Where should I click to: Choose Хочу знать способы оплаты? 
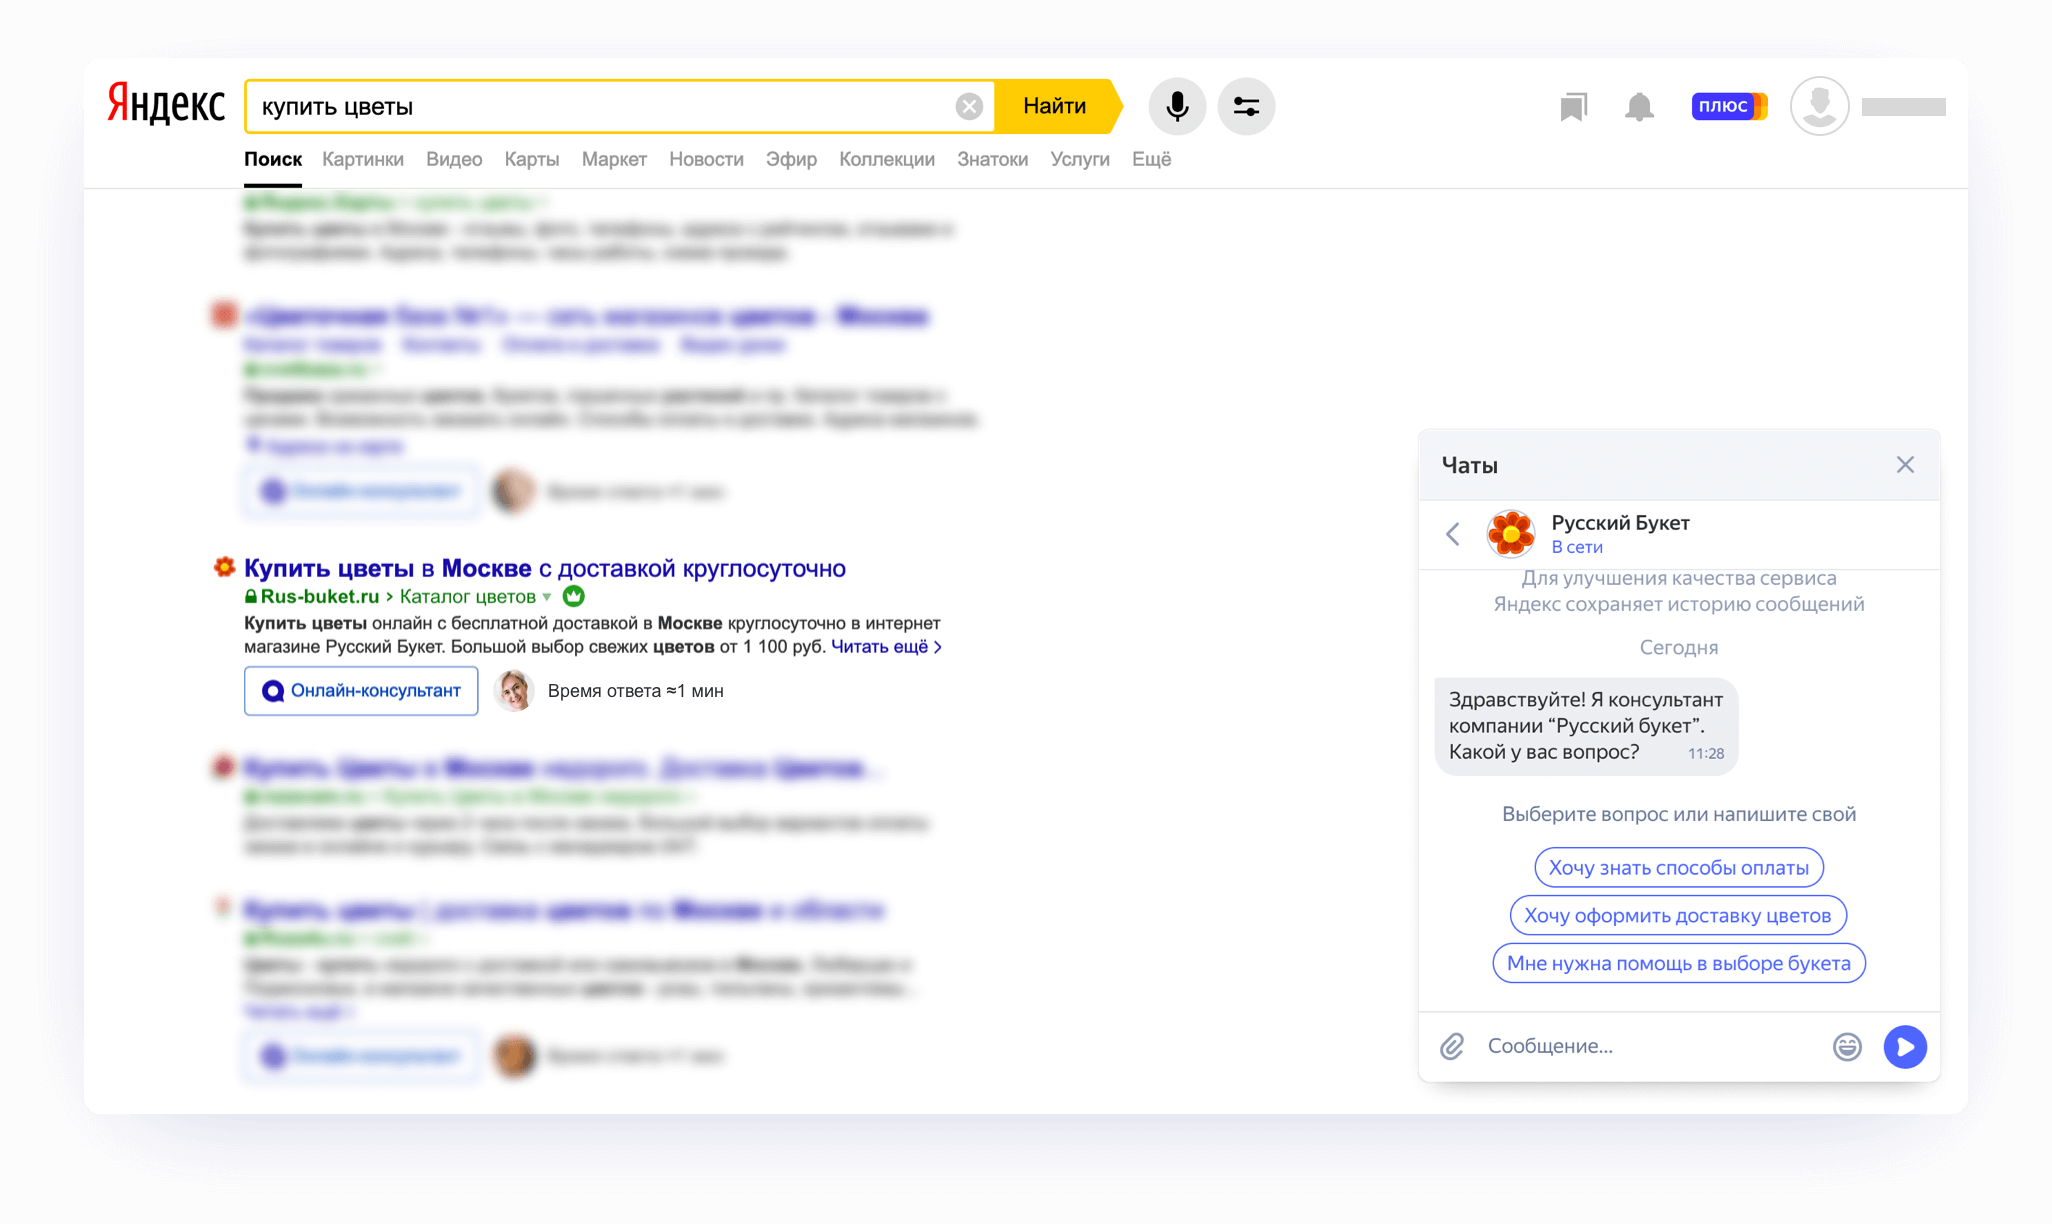[1679, 868]
